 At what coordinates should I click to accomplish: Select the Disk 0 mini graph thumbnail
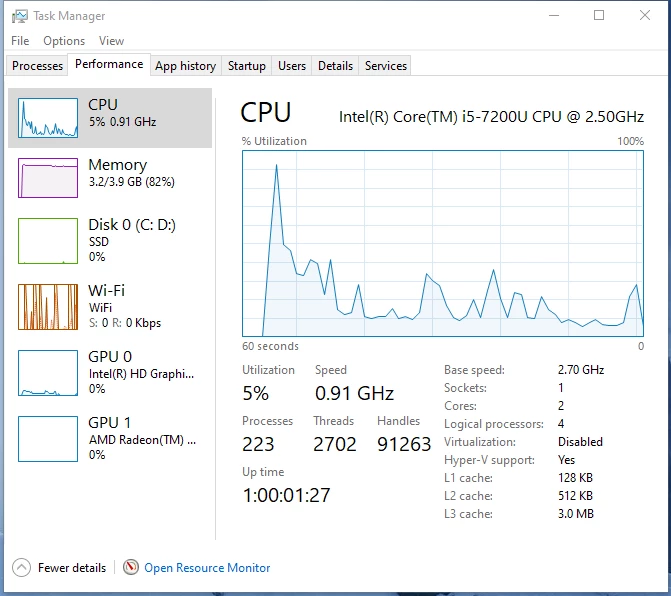[48, 240]
